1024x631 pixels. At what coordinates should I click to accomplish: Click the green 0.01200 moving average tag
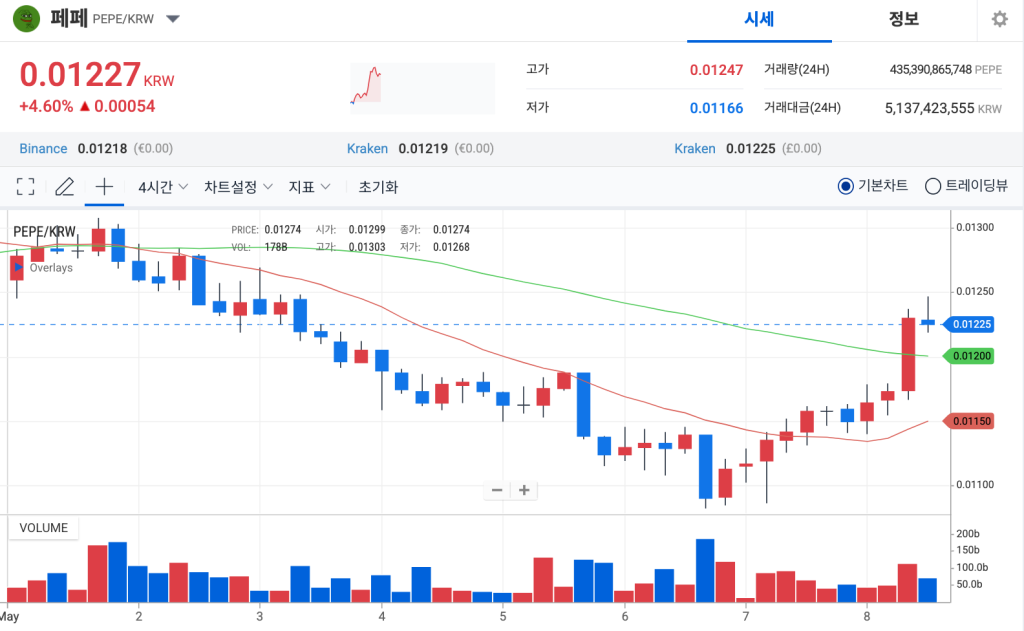[x=968, y=356]
